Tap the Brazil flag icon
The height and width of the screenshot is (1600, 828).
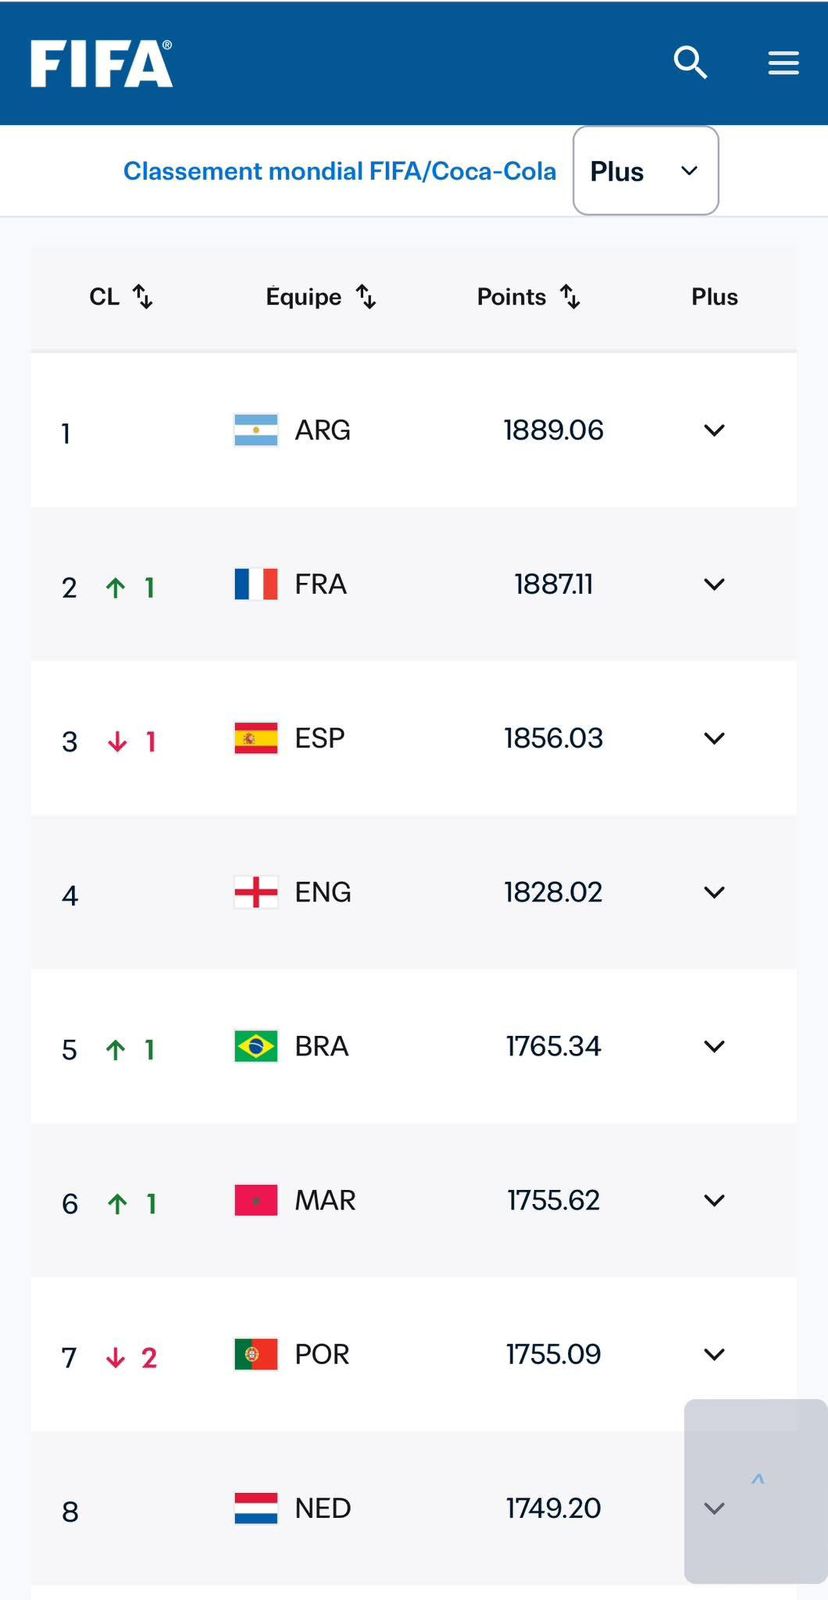[256, 1046]
